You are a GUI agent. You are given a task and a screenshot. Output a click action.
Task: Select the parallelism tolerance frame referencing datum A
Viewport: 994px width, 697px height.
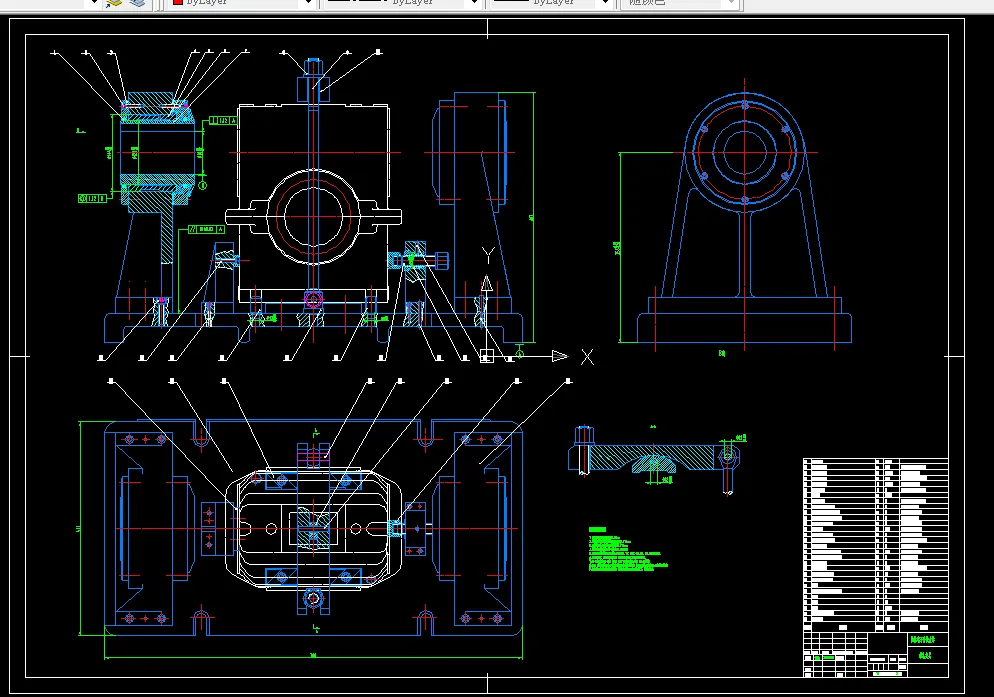(x=207, y=229)
